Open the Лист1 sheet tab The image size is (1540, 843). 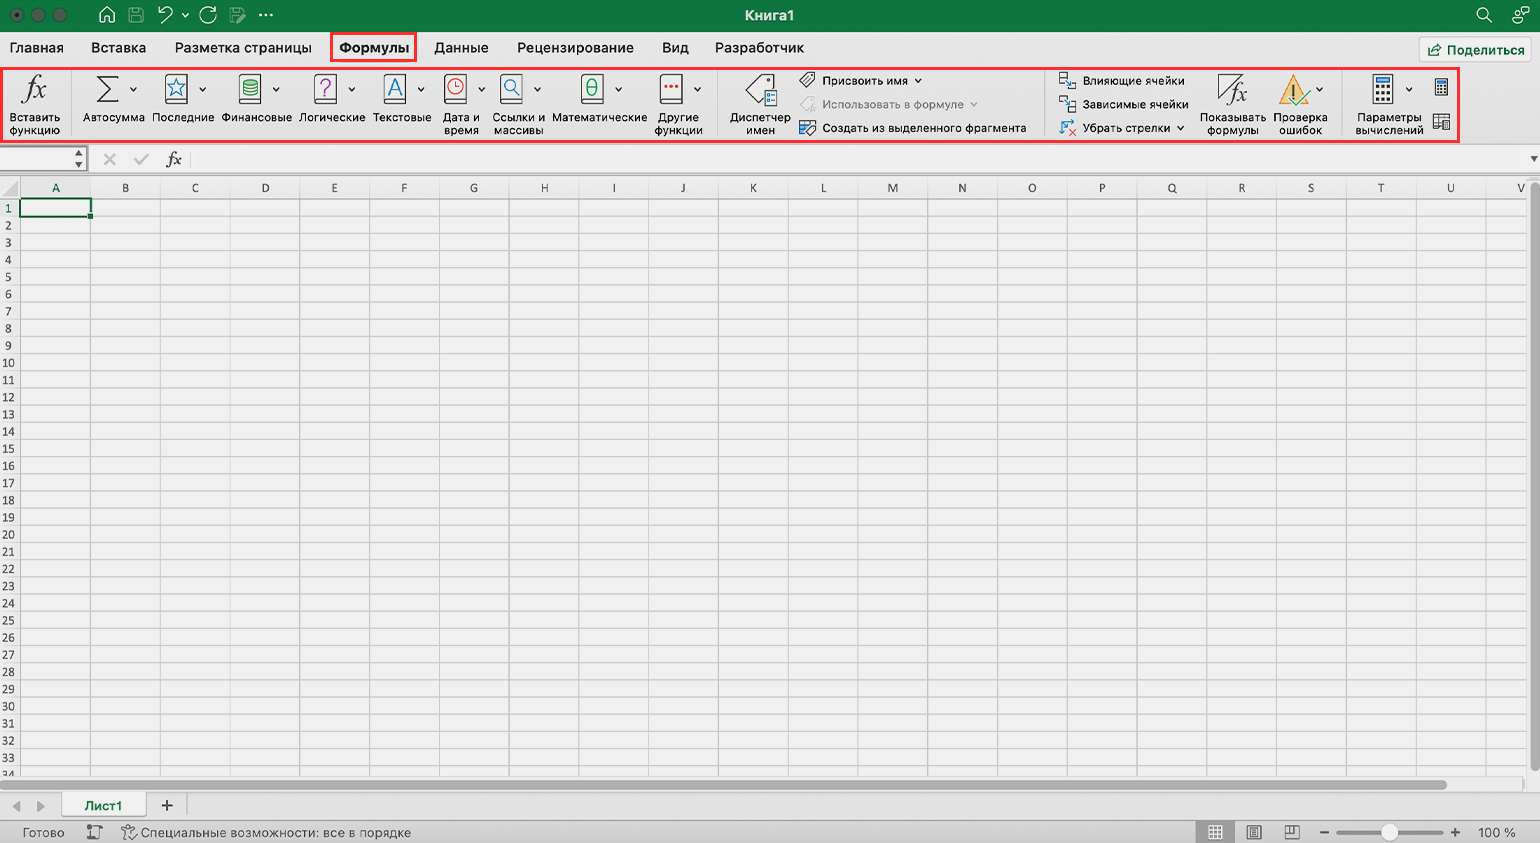103,806
